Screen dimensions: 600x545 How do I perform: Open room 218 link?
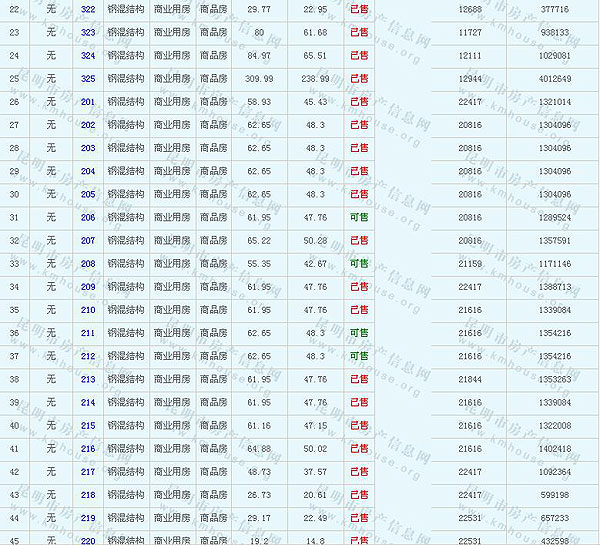click(x=88, y=495)
